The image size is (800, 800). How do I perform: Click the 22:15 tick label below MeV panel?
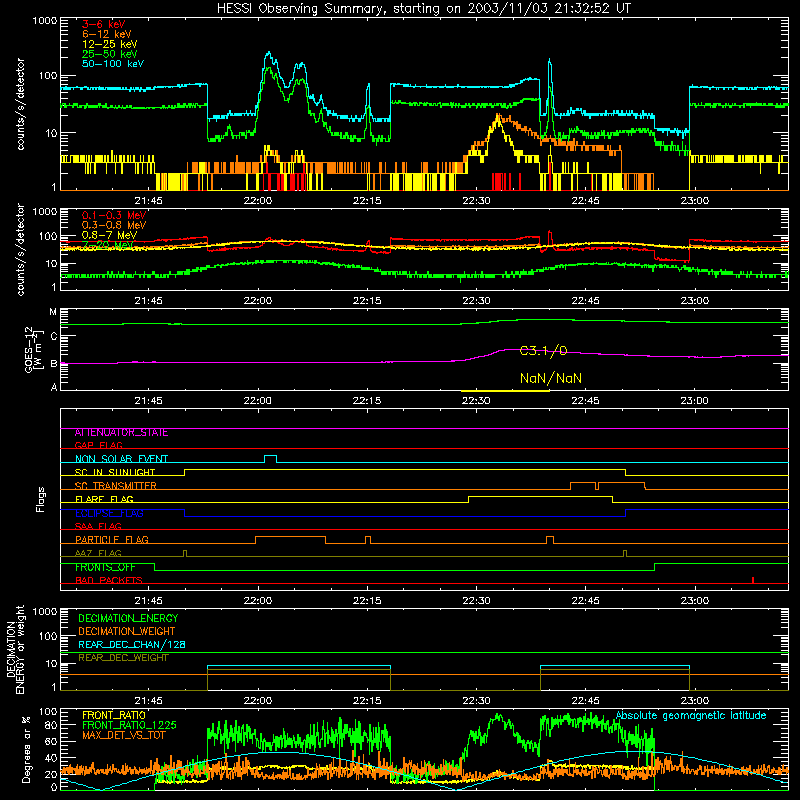point(367,301)
